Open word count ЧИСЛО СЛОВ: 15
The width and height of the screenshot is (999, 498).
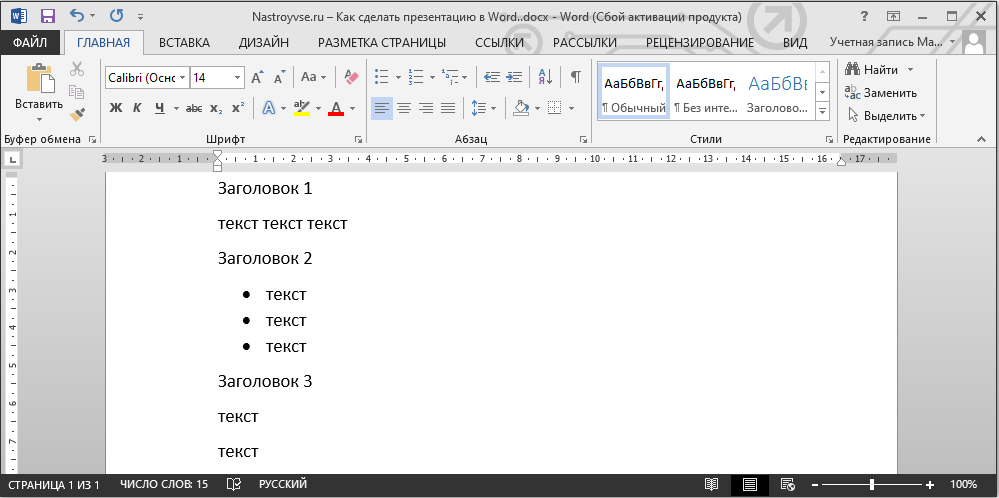tap(164, 485)
